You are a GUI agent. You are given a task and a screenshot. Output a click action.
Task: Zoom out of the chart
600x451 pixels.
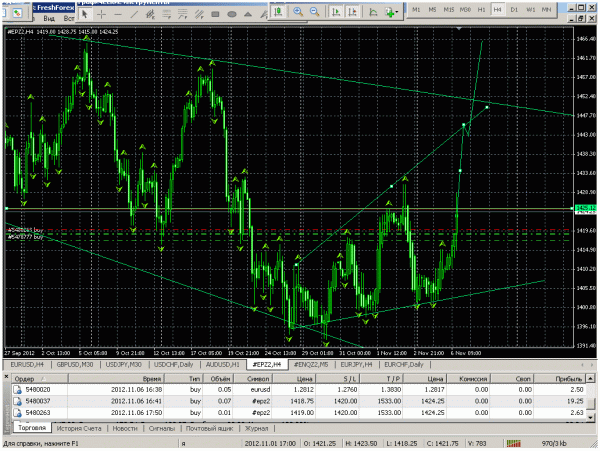point(315,12)
